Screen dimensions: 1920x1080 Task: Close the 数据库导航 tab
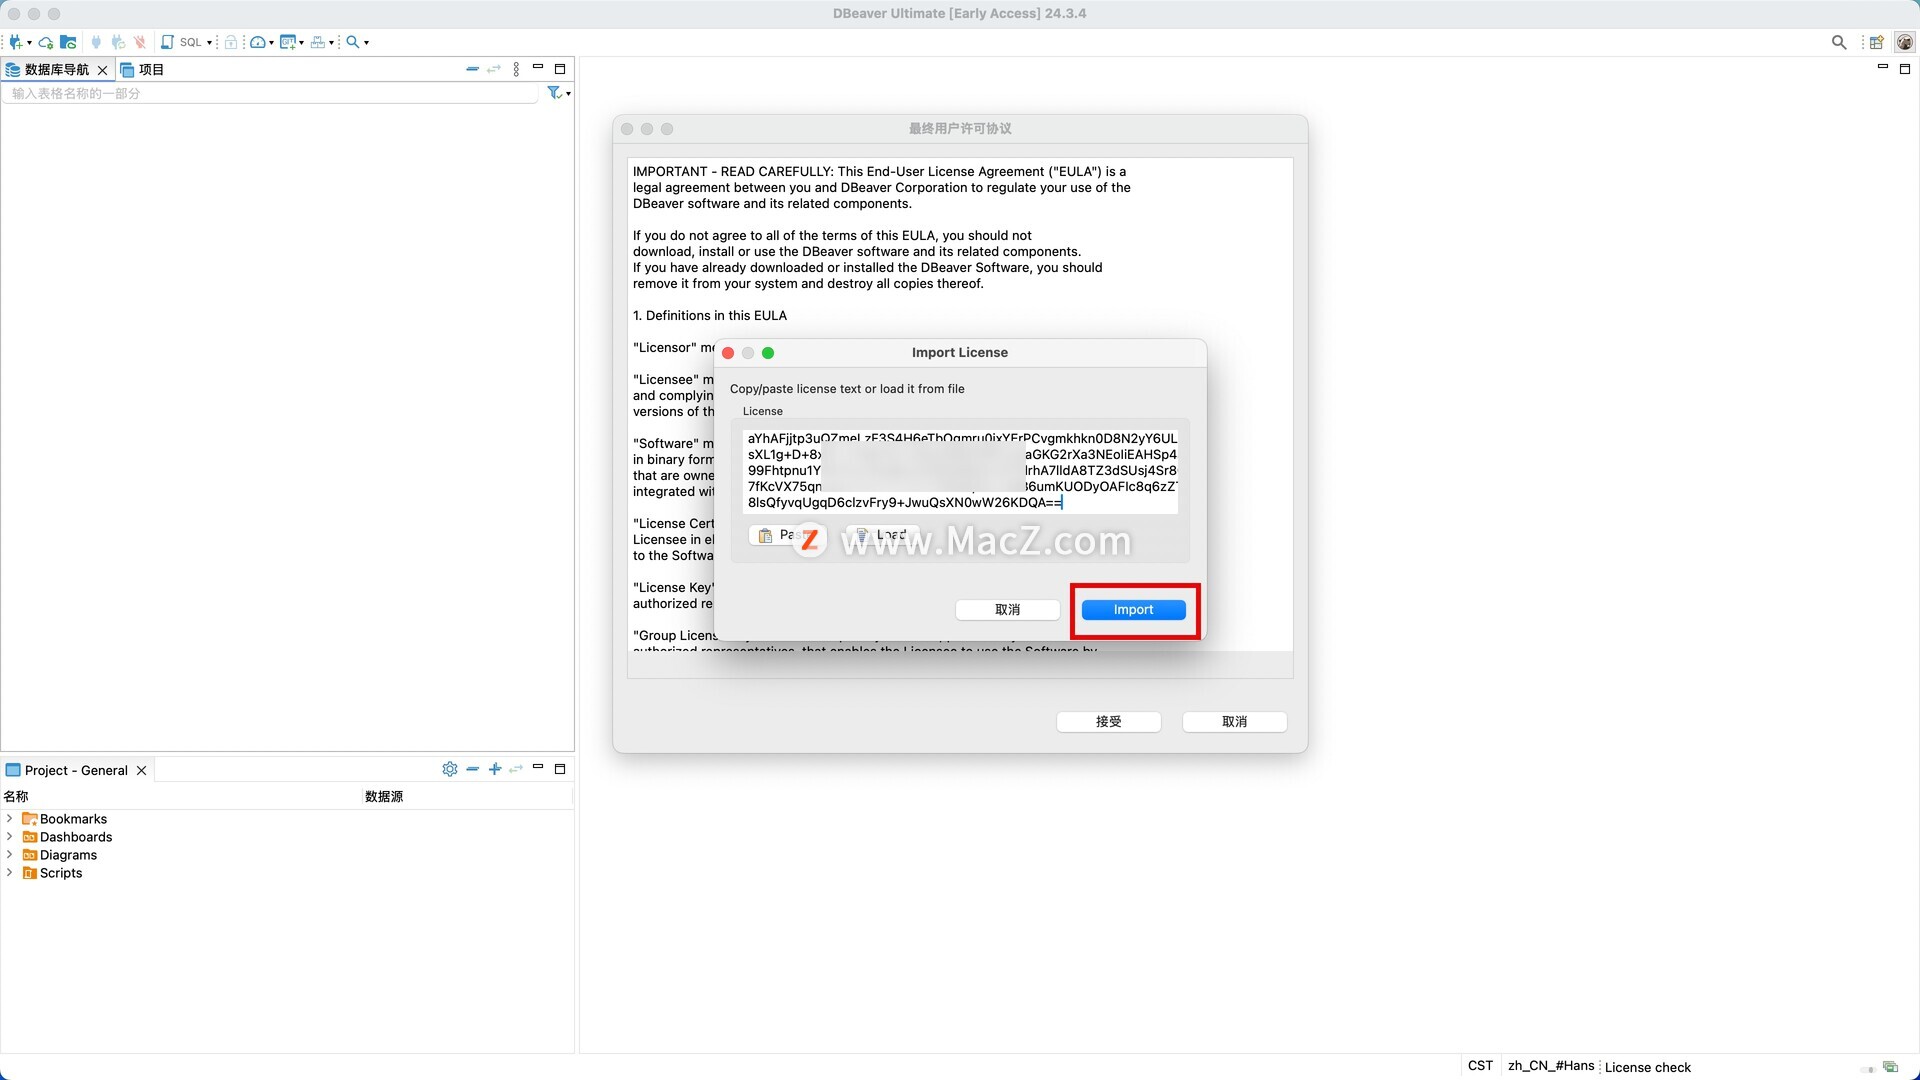(x=102, y=70)
